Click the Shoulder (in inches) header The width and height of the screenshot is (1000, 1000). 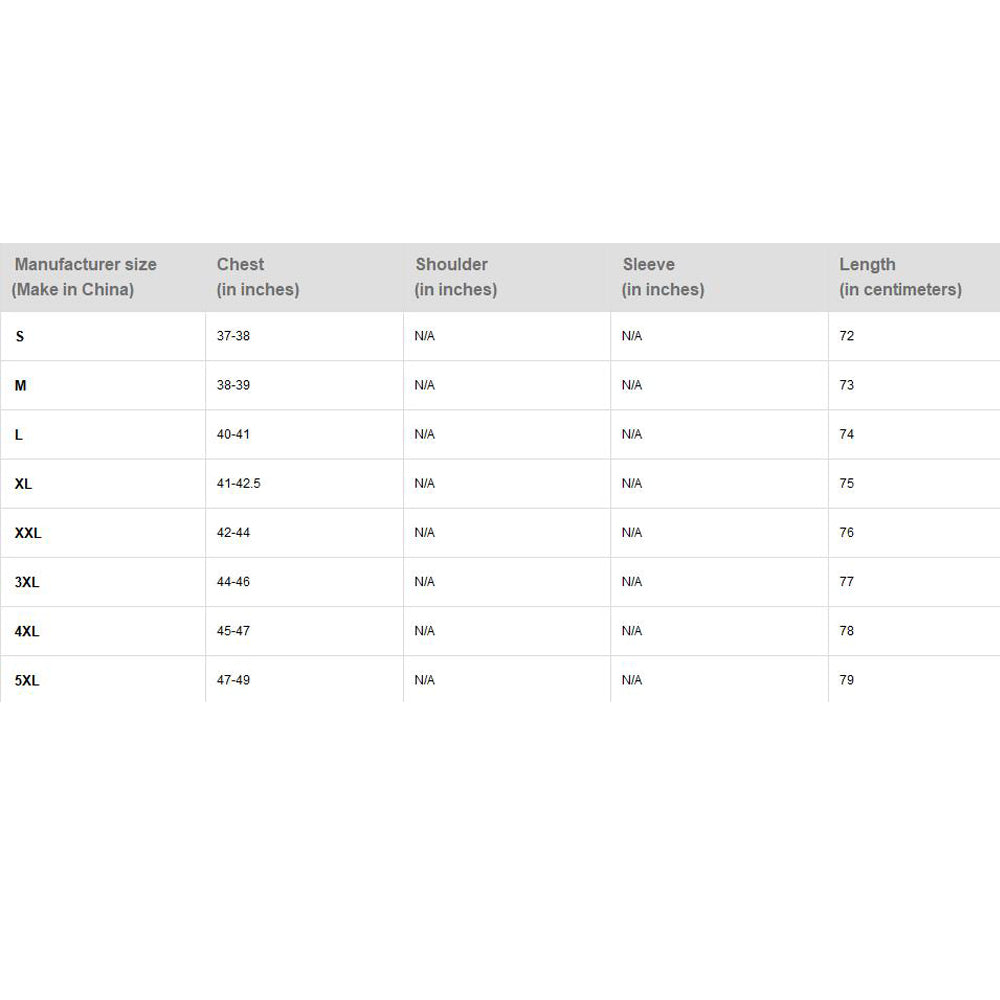pos(455,277)
